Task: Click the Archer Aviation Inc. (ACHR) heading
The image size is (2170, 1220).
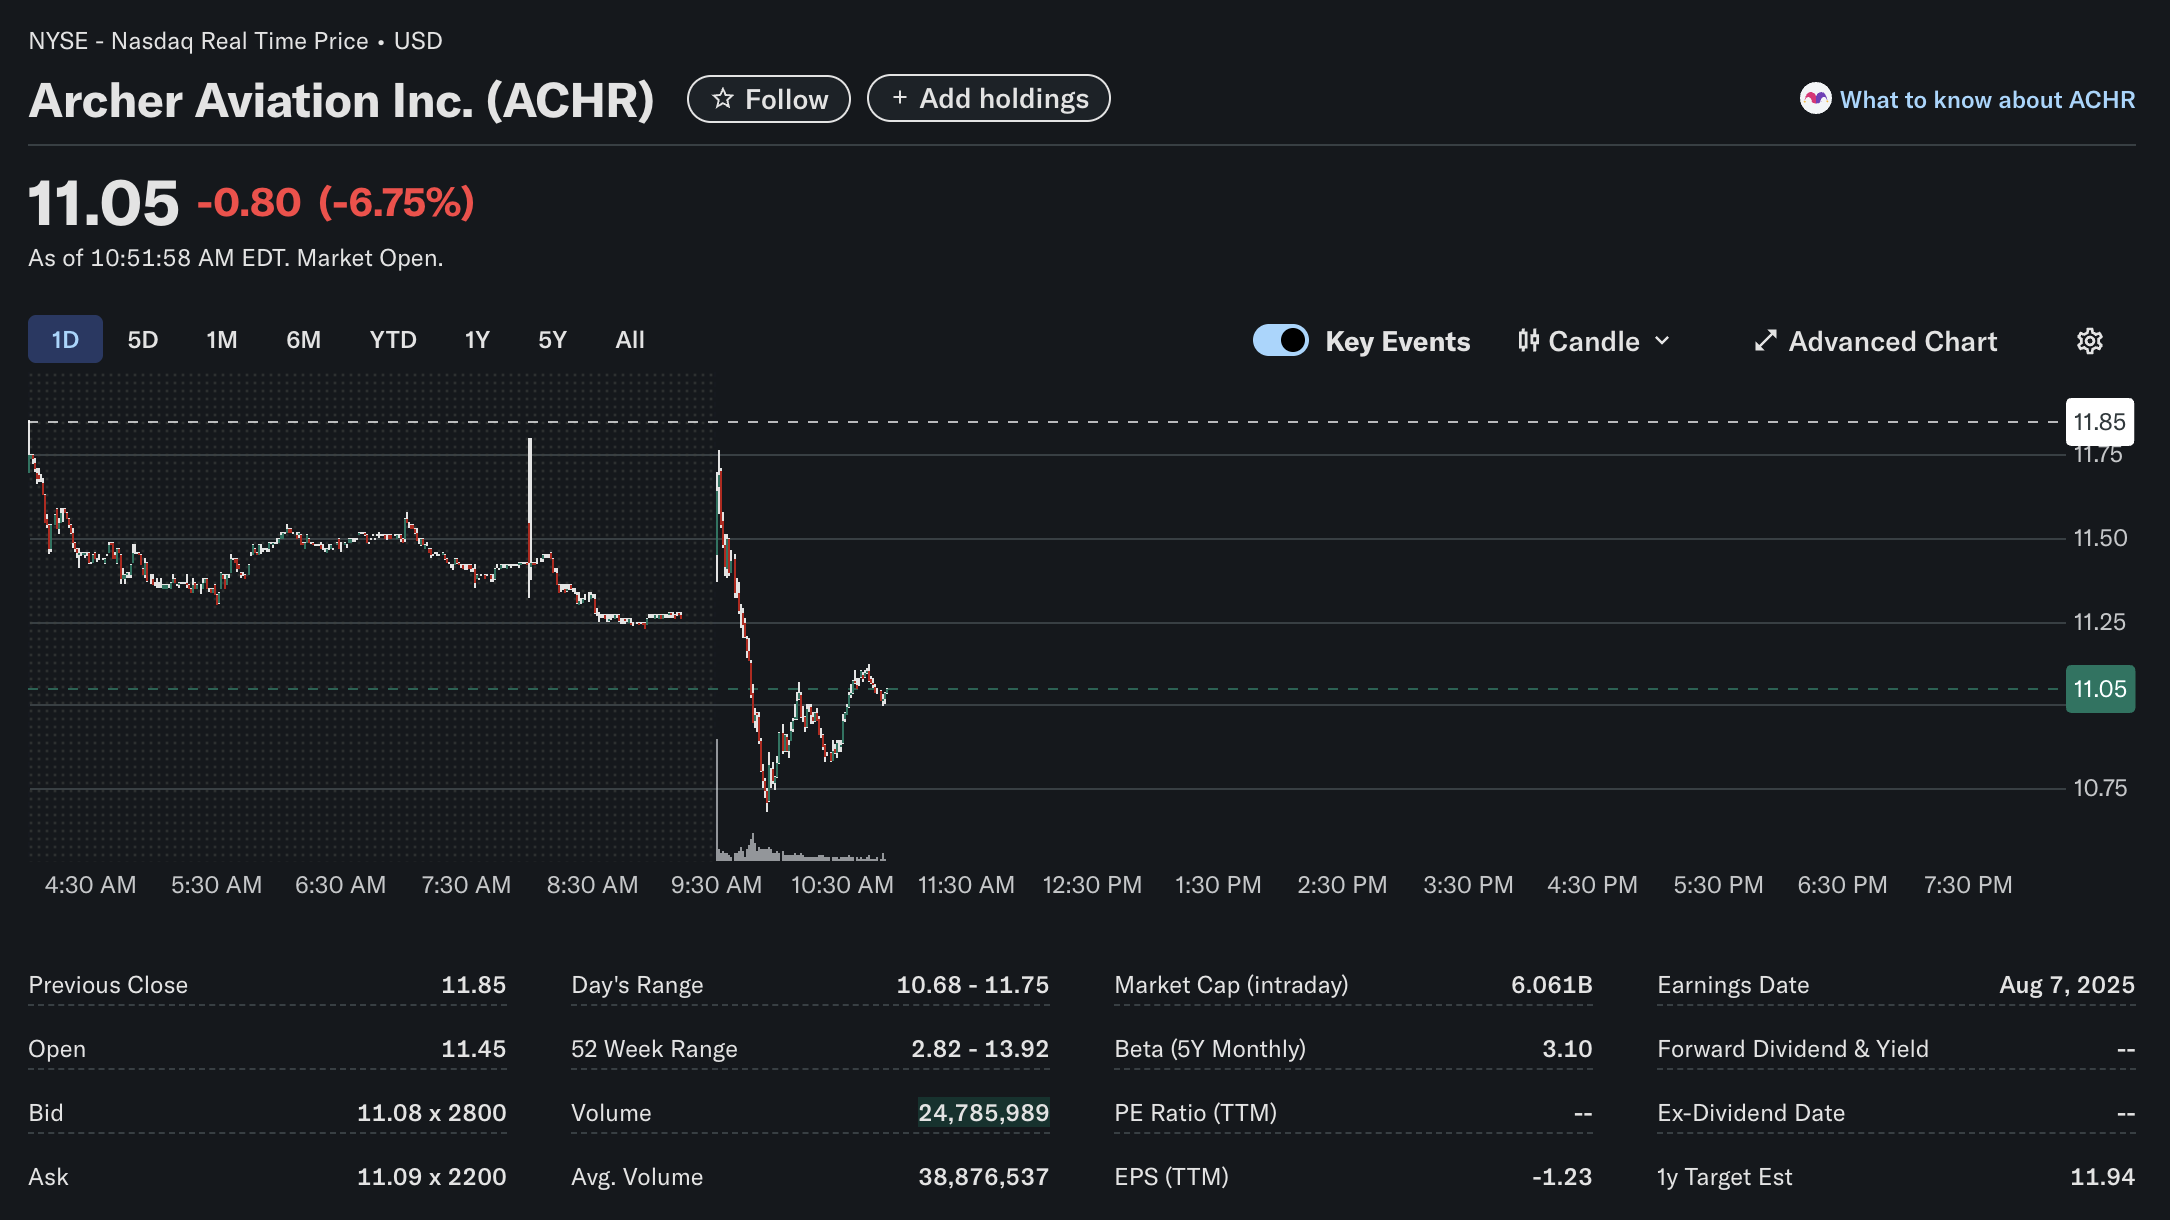Action: (341, 100)
